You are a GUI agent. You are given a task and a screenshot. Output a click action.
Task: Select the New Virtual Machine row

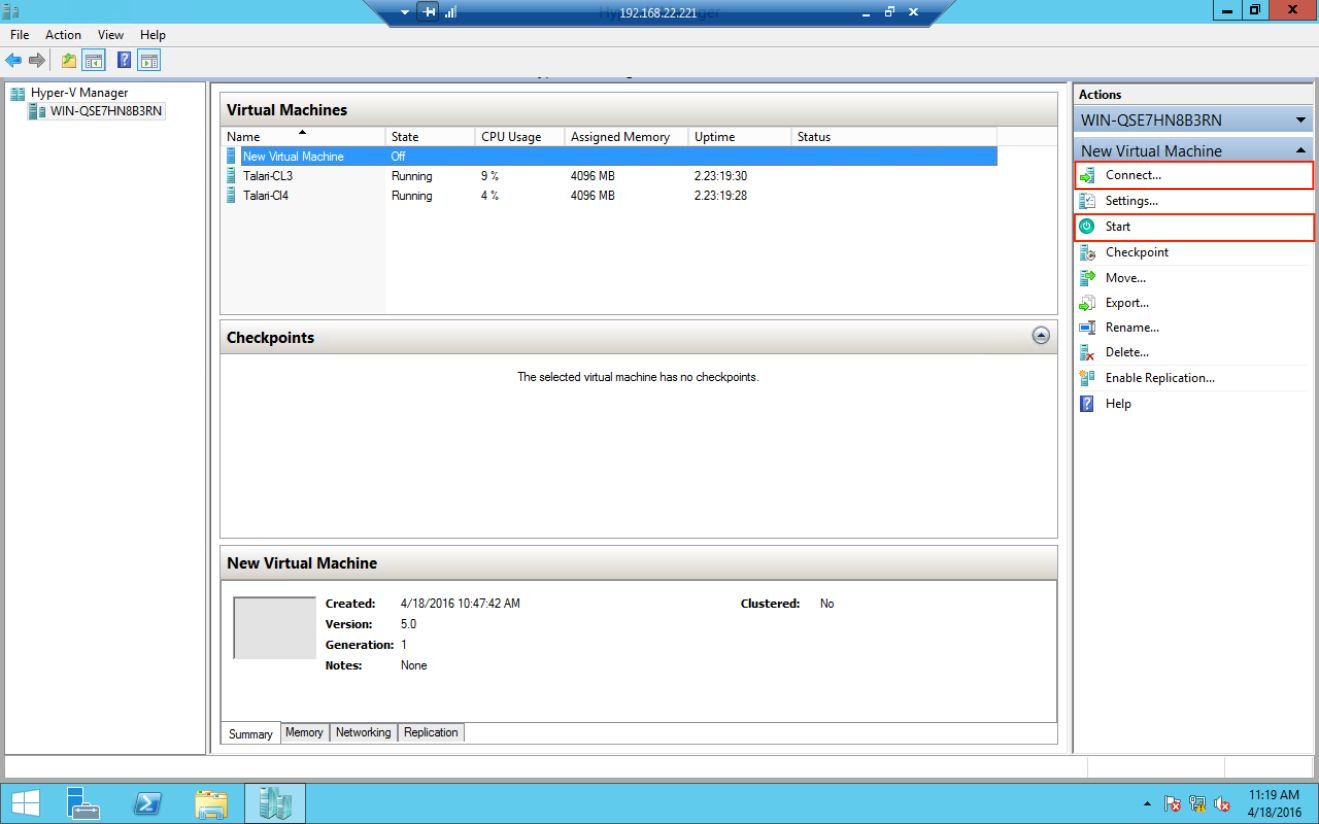(x=609, y=156)
